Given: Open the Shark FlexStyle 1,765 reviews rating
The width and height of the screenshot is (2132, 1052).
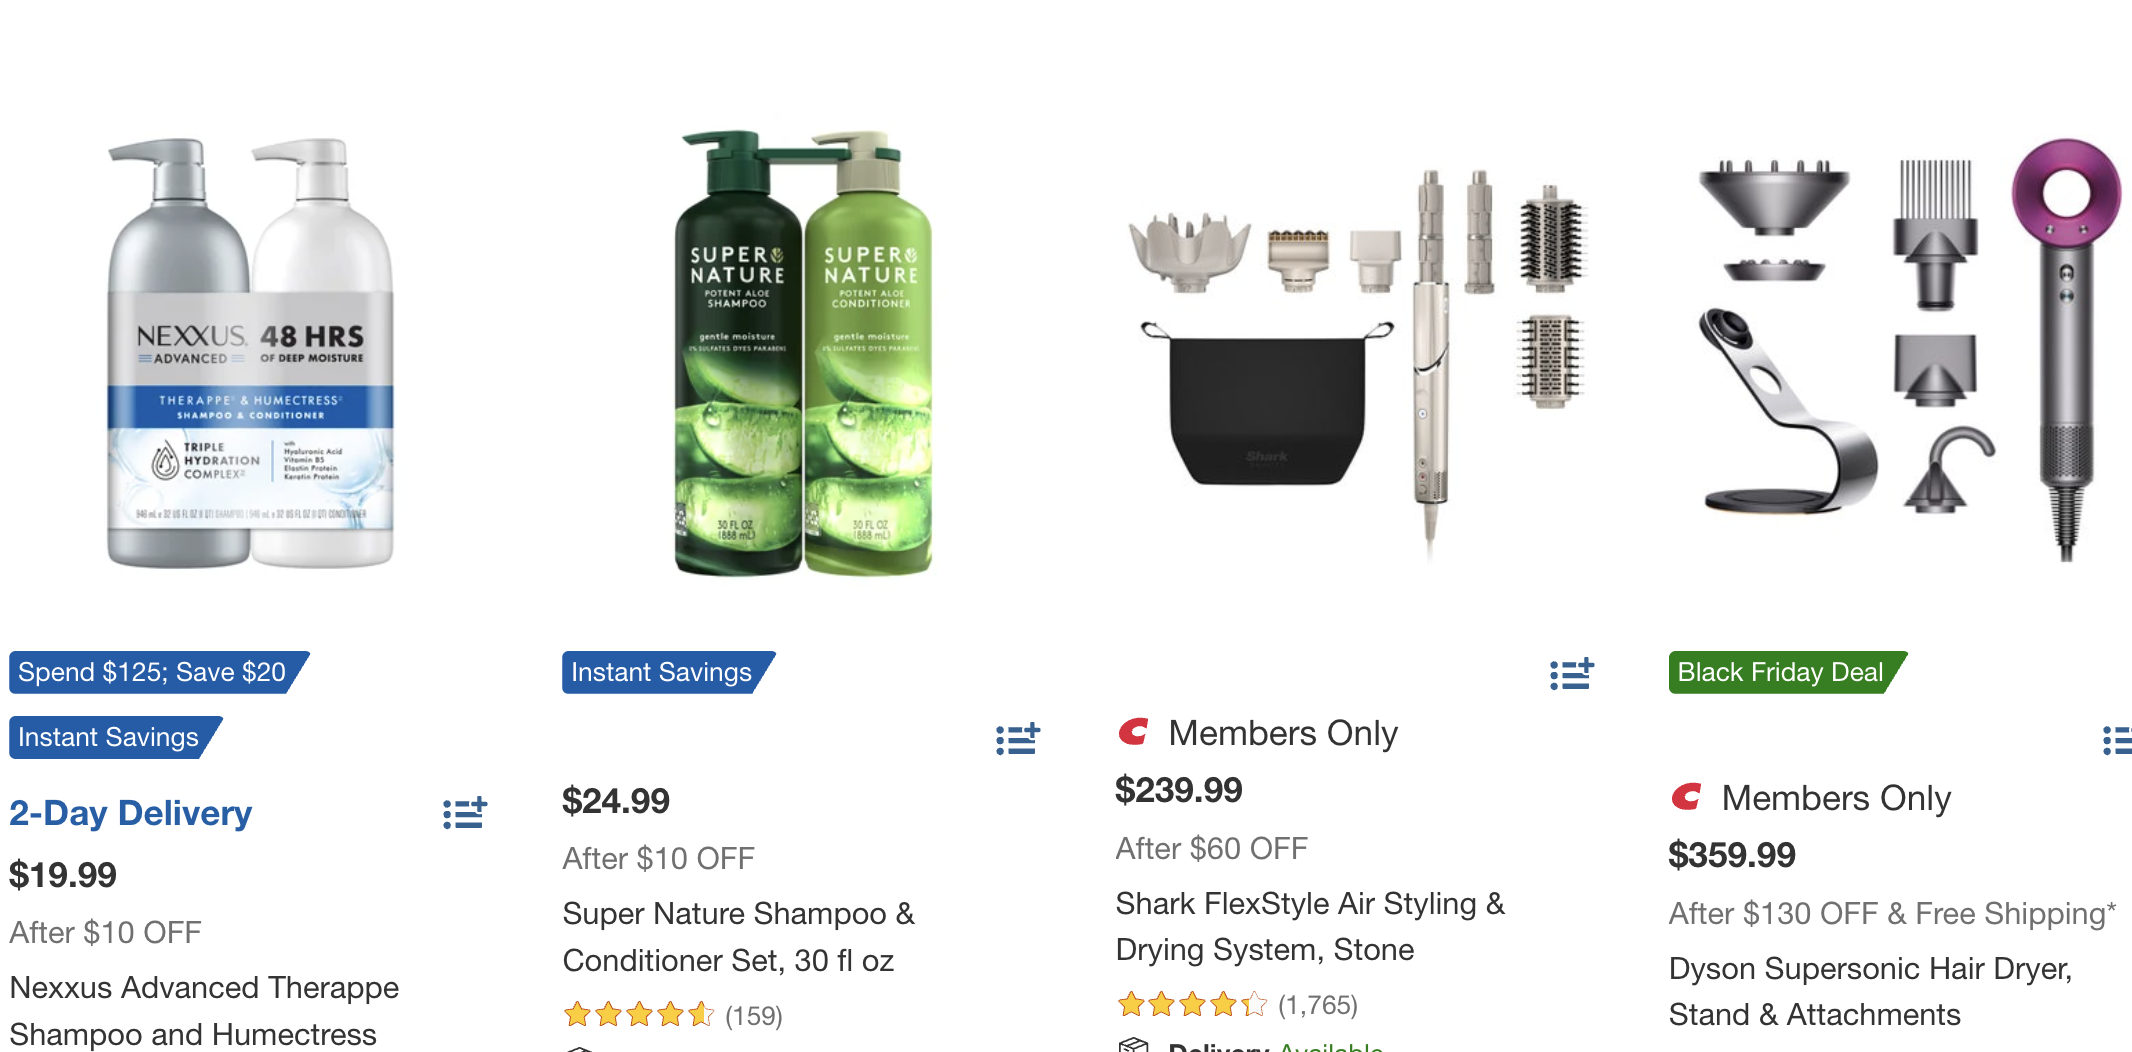Looking at the screenshot, I should tap(1237, 1004).
